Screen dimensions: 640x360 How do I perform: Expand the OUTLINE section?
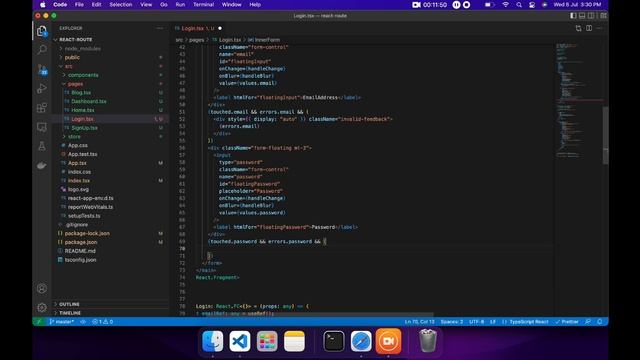pos(69,304)
